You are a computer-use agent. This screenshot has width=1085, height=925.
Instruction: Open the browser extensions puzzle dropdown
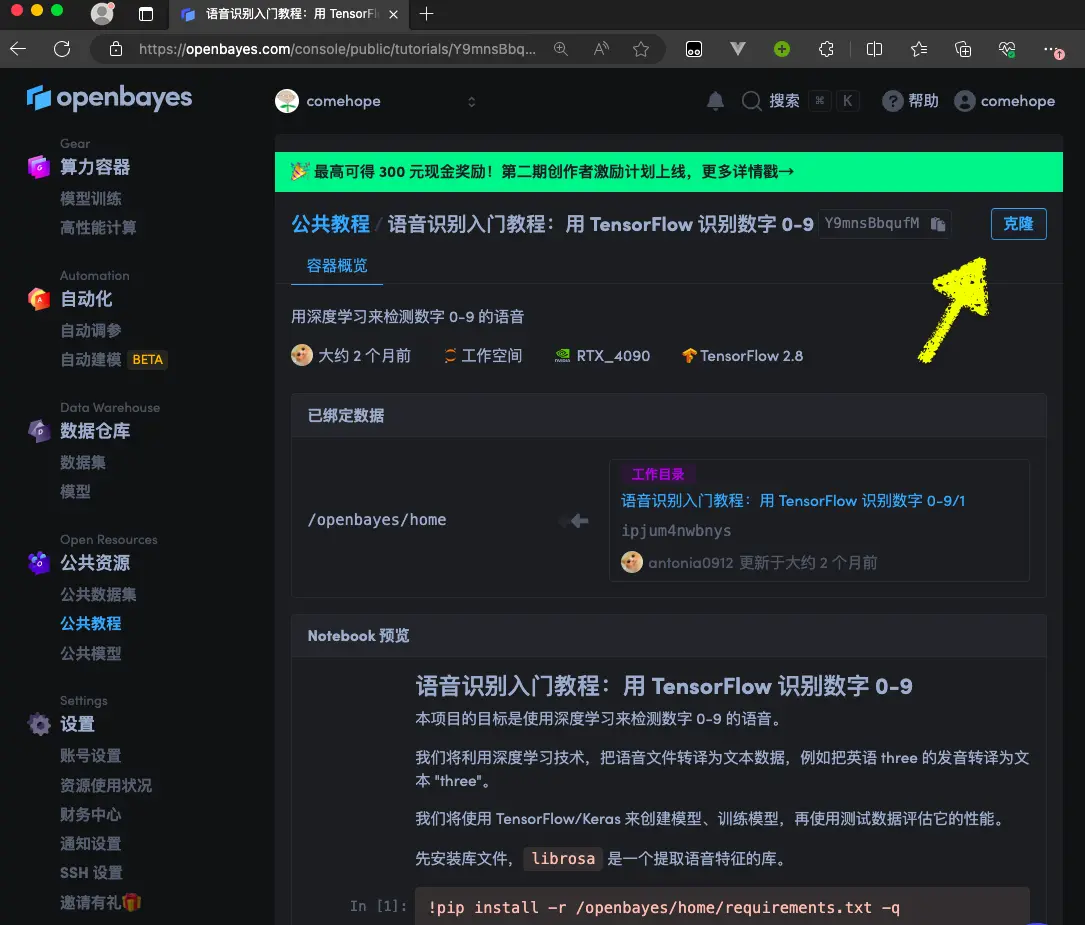click(x=827, y=48)
